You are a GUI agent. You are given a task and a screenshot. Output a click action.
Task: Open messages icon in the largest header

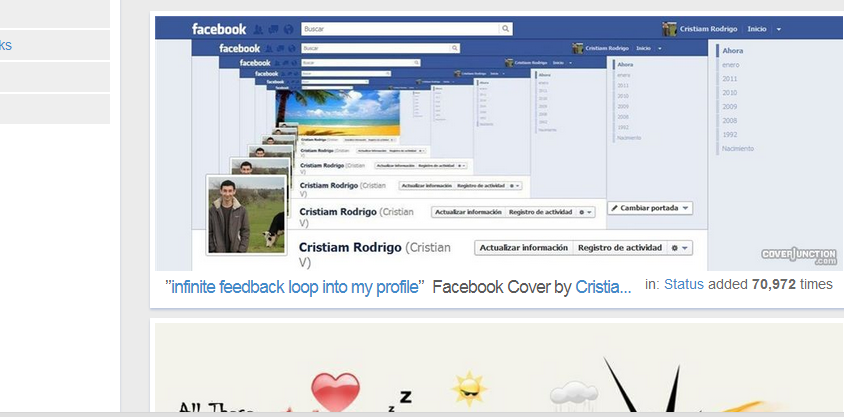273,29
